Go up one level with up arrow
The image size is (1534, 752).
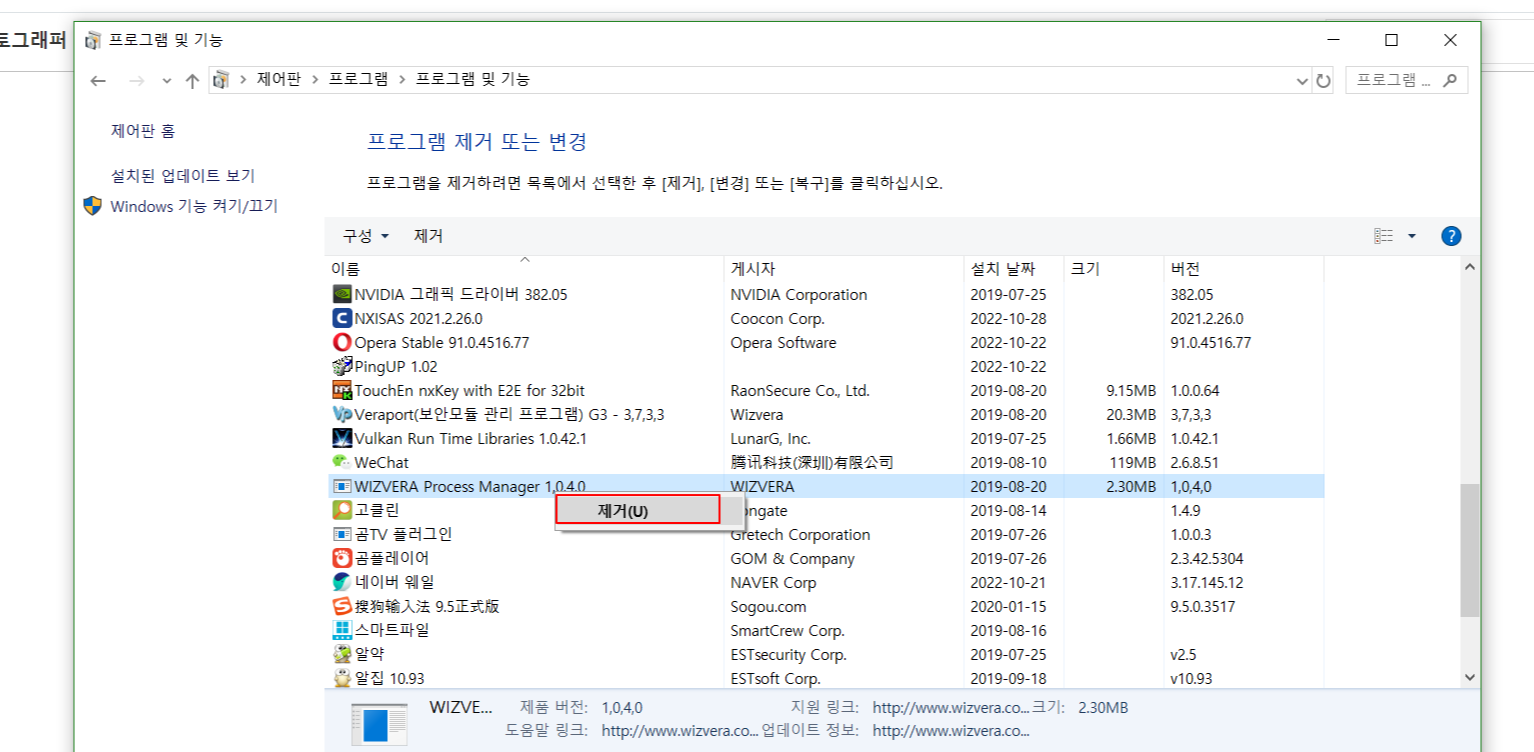[192, 81]
